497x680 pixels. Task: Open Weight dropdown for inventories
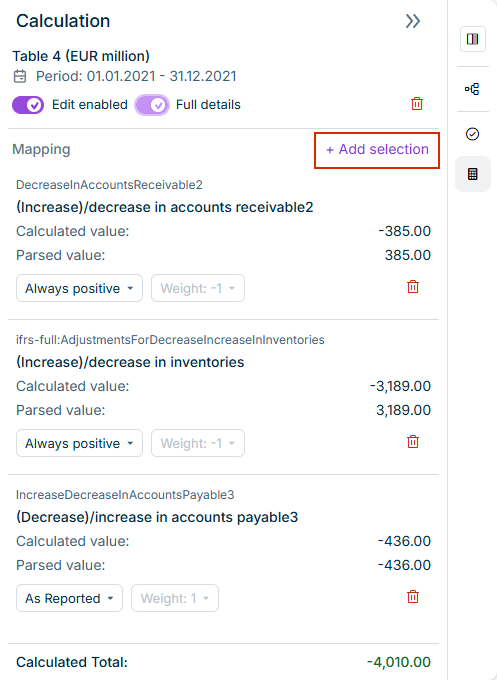click(198, 443)
